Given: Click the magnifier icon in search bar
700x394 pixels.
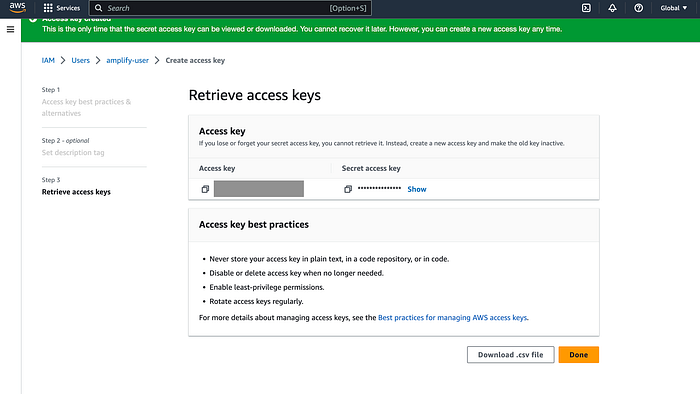Looking at the screenshot, I should point(99,8).
